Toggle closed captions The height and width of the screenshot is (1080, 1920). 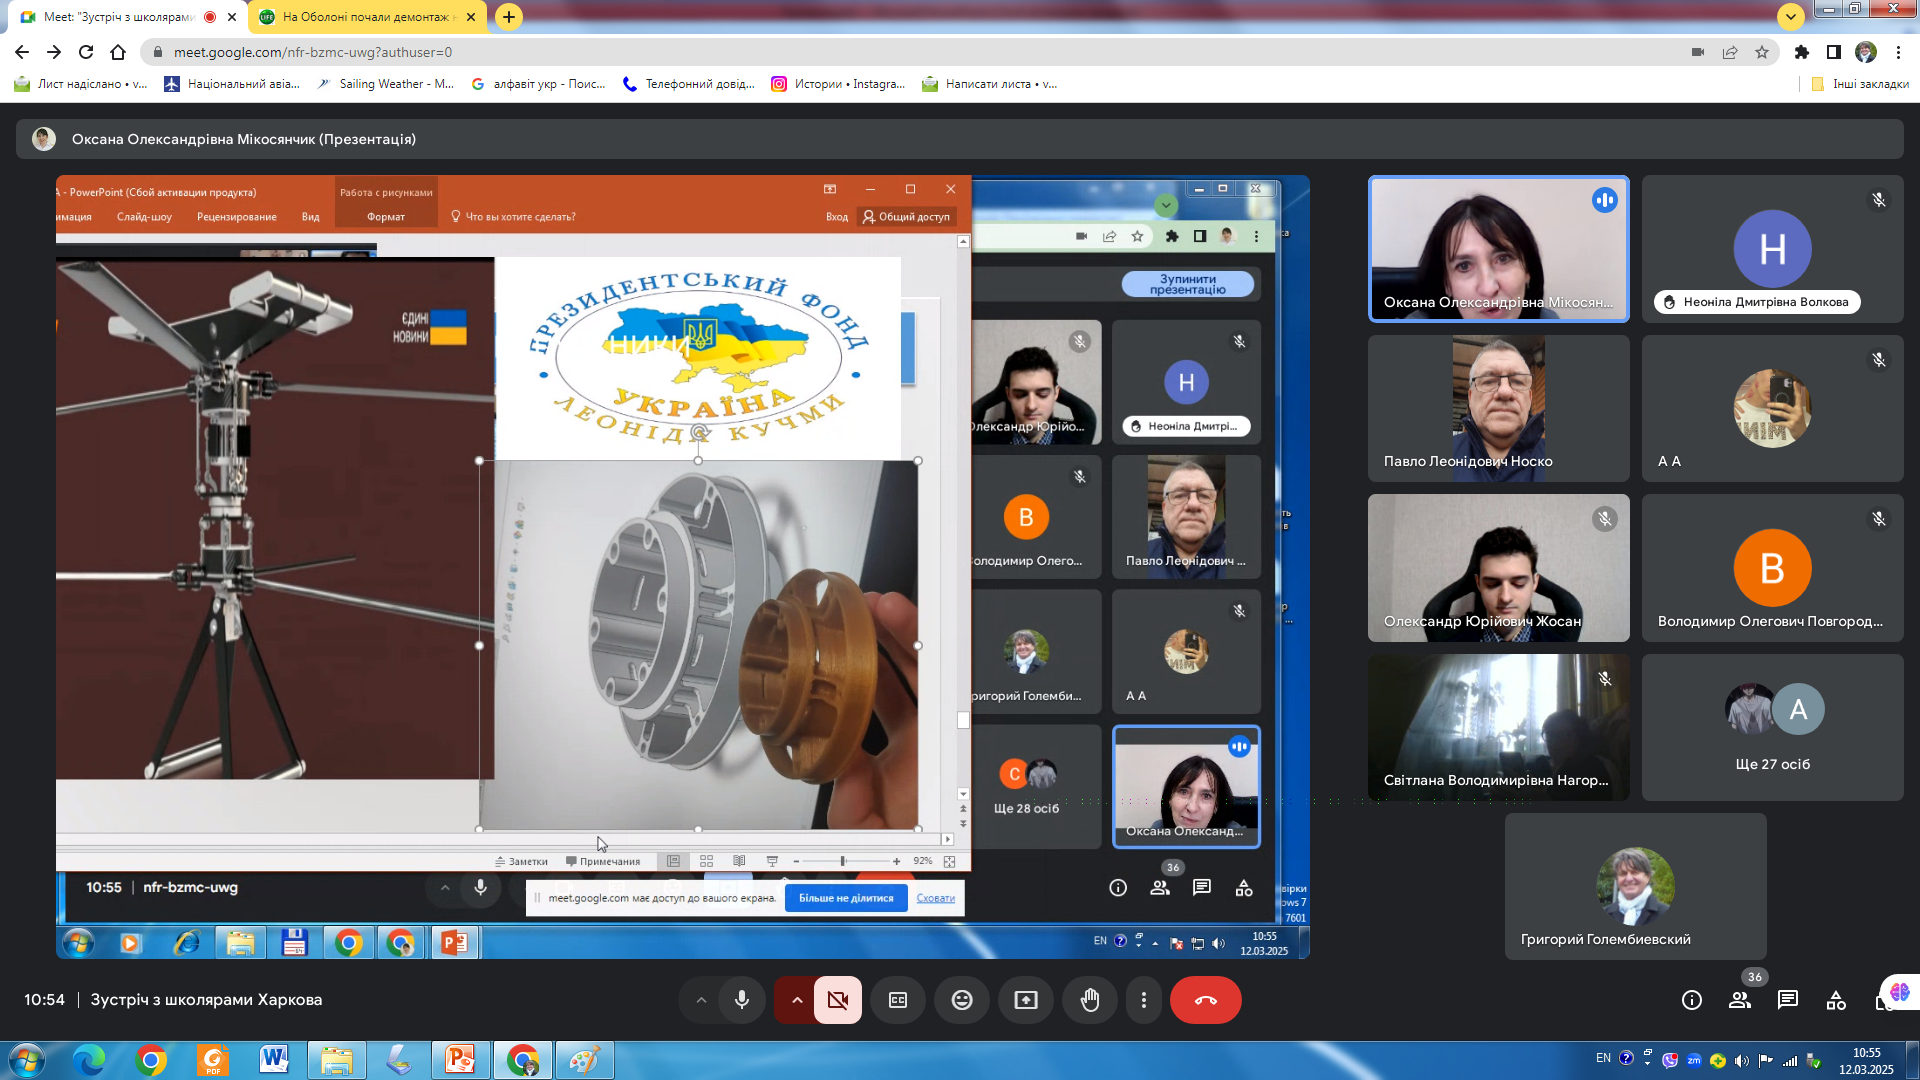pos(898,1000)
